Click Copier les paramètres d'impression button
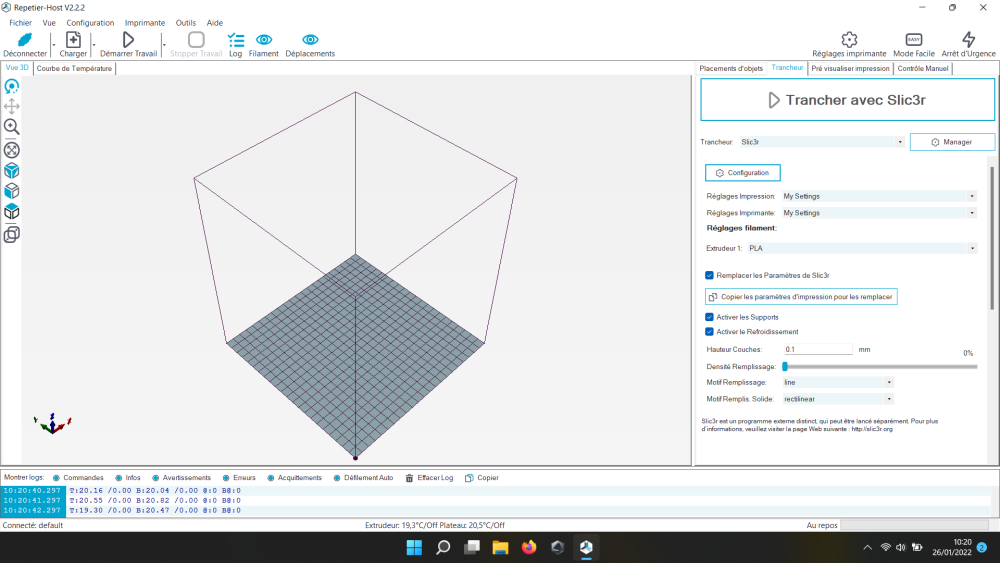 coord(801,296)
